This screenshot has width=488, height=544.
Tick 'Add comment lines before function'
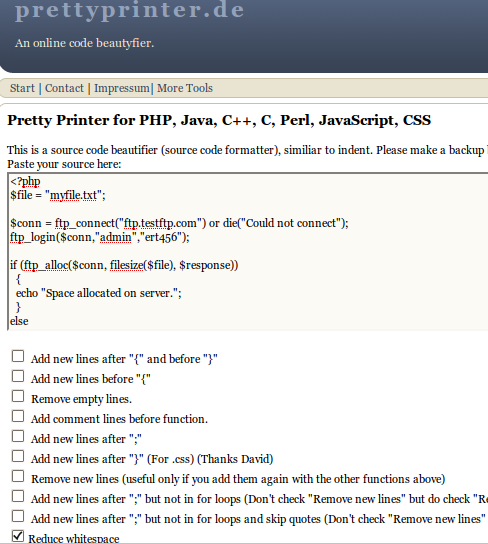[x=18, y=416]
